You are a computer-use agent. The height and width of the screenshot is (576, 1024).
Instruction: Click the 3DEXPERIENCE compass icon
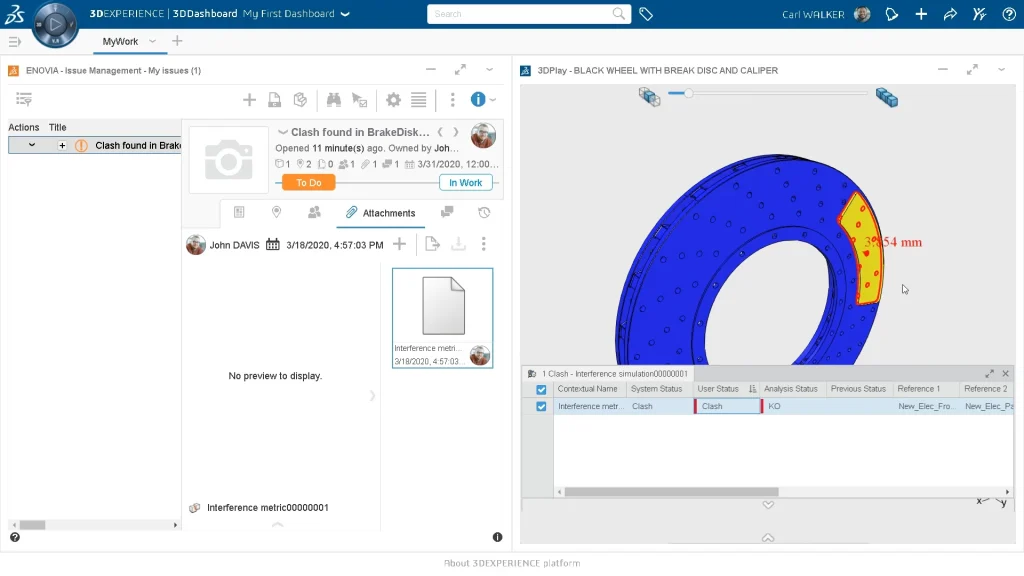pyautogui.click(x=55, y=24)
